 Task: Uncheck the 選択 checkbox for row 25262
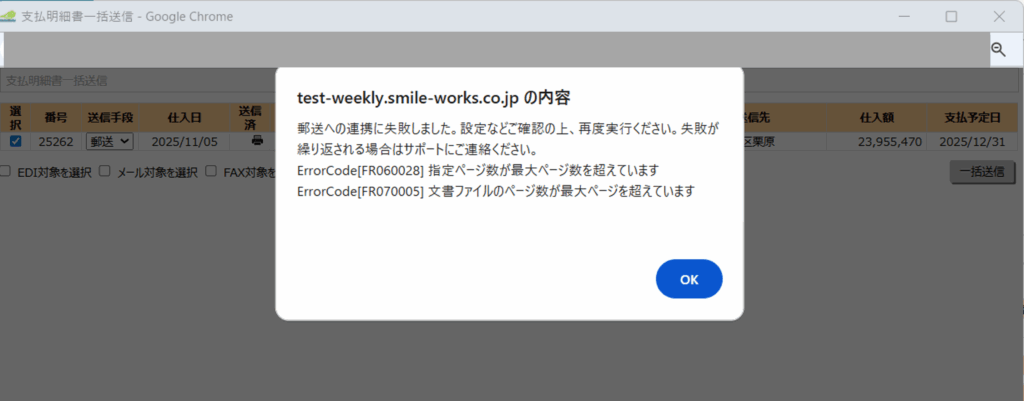click(15, 141)
